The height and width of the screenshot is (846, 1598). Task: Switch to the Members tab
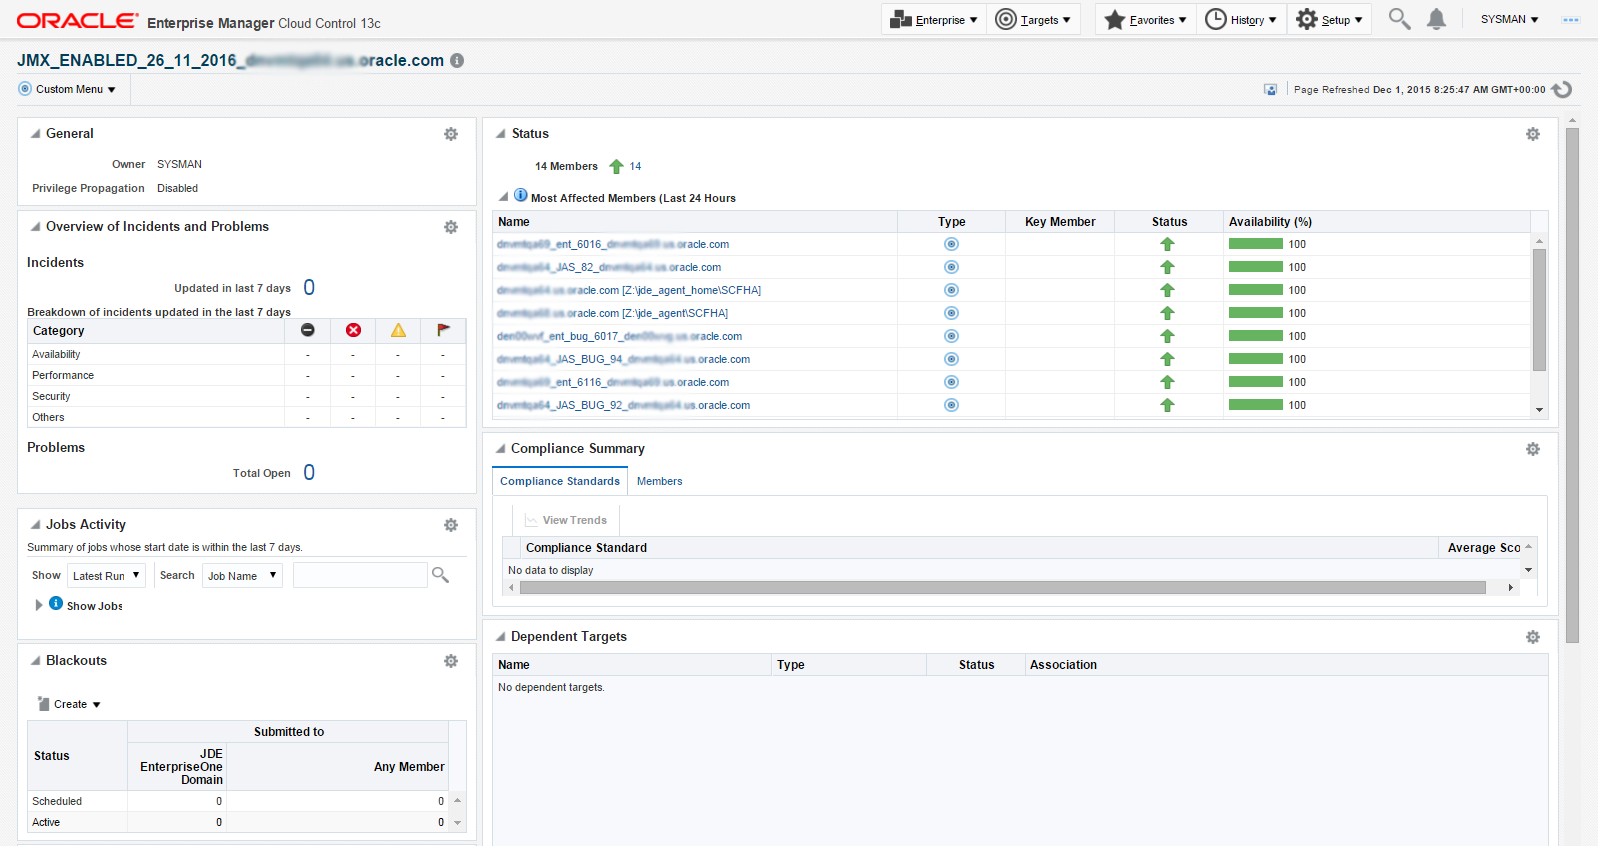click(659, 481)
